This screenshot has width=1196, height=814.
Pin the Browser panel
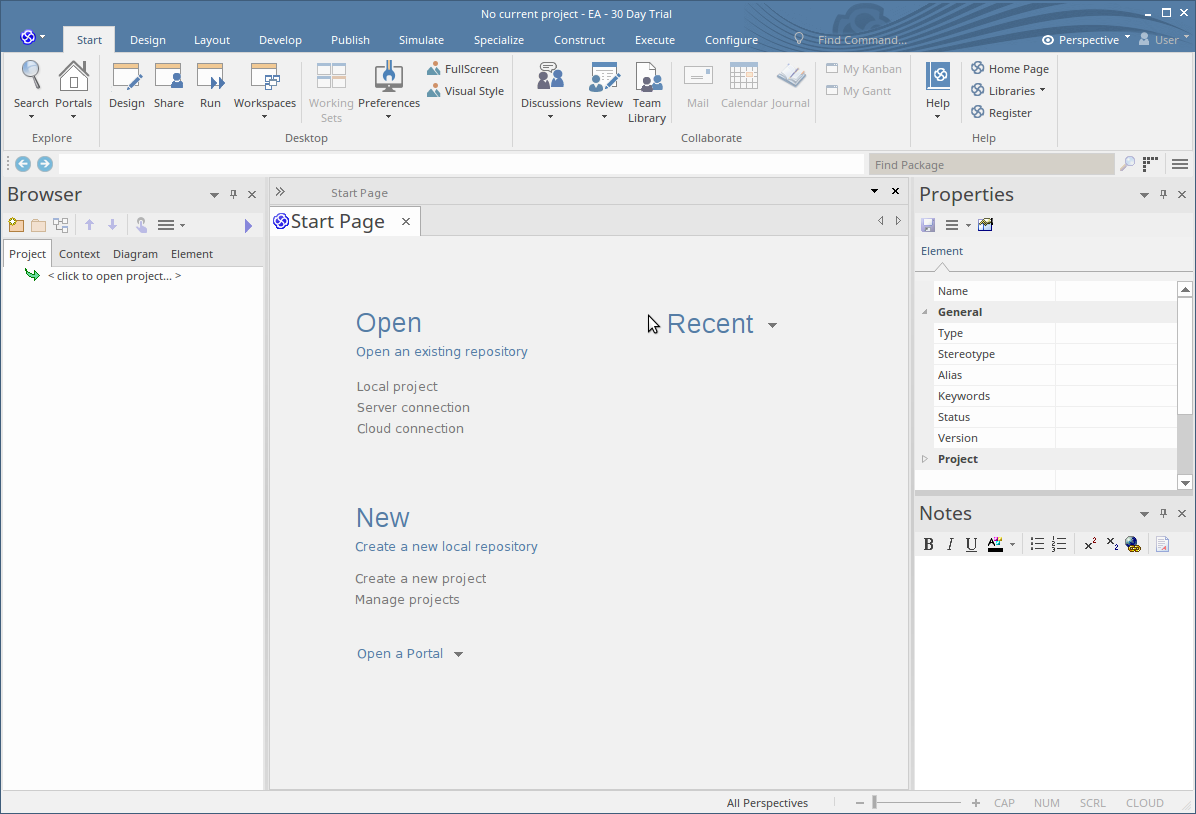coord(233,194)
